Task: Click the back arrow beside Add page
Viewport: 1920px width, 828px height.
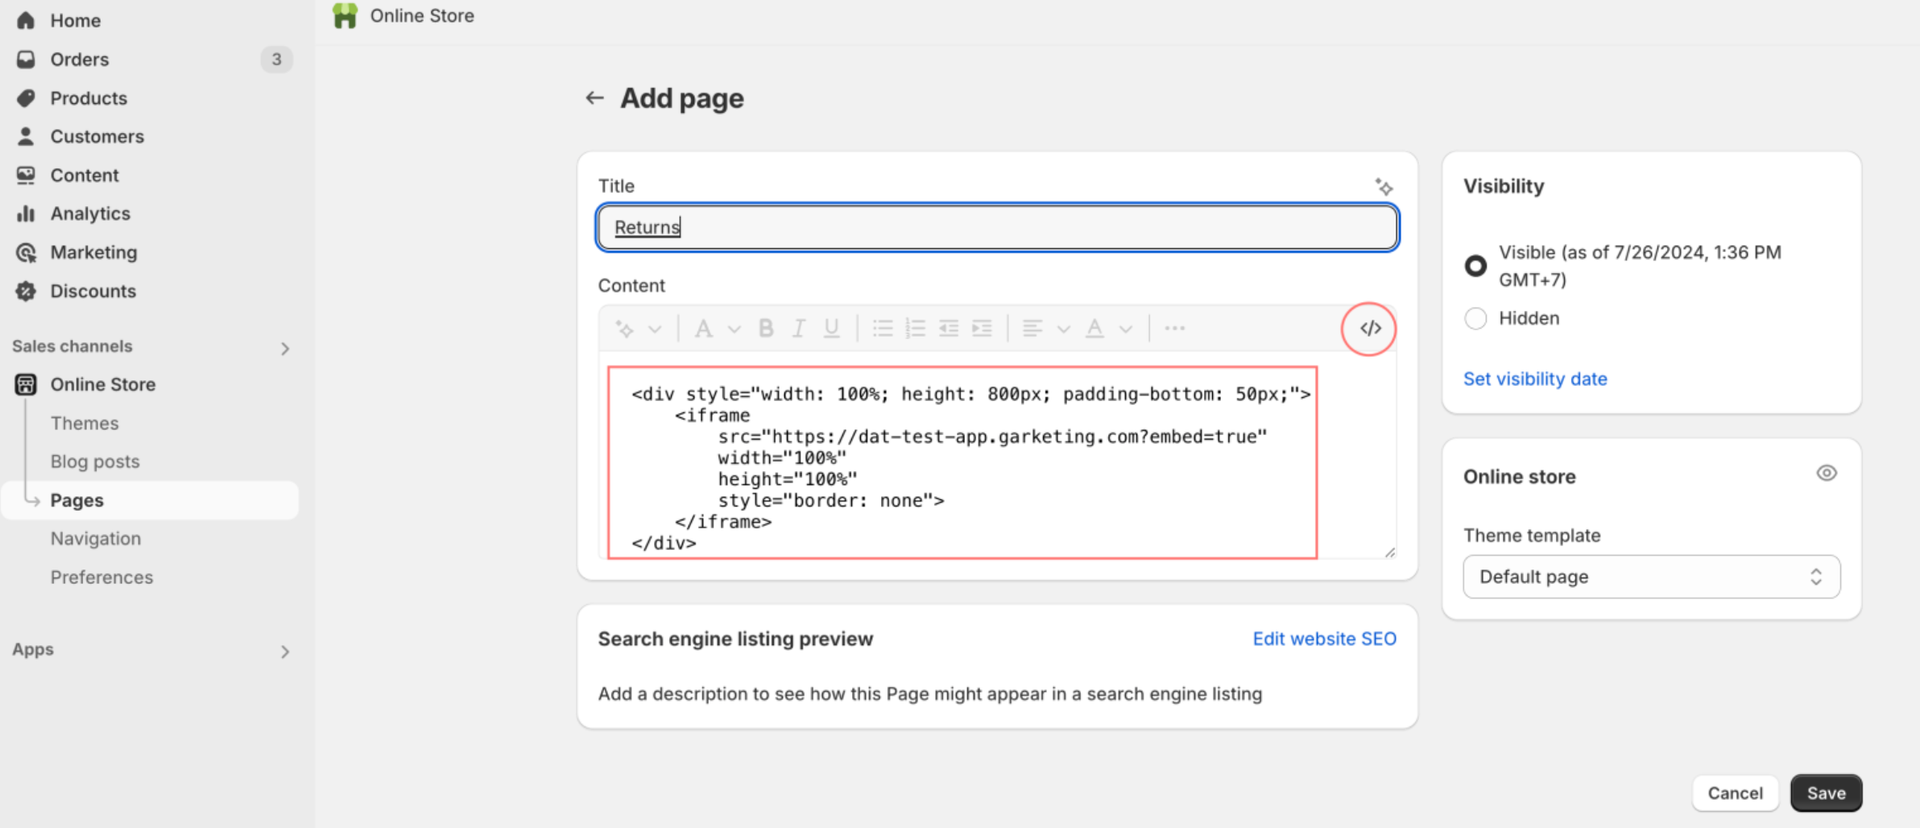Action: (594, 98)
